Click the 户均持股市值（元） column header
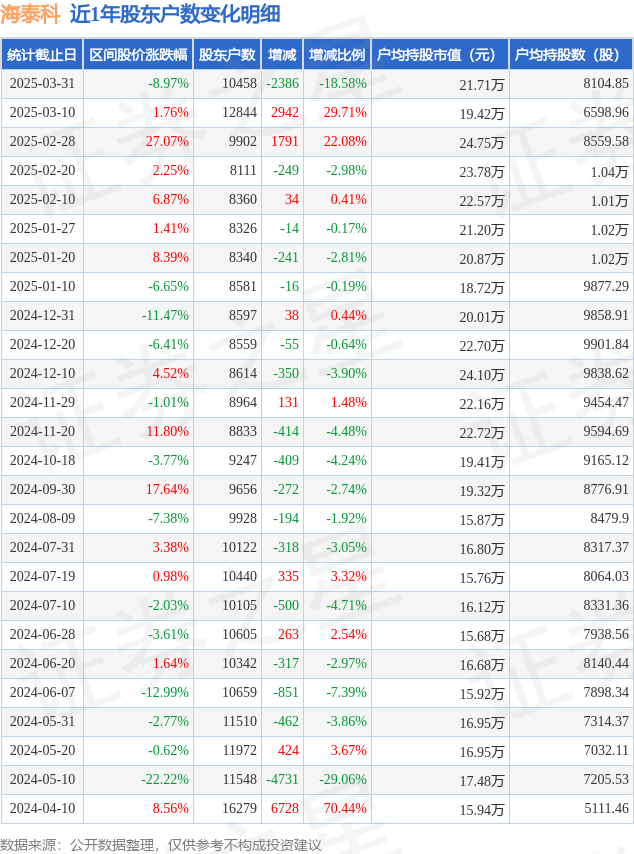634x854 pixels. click(x=440, y=54)
